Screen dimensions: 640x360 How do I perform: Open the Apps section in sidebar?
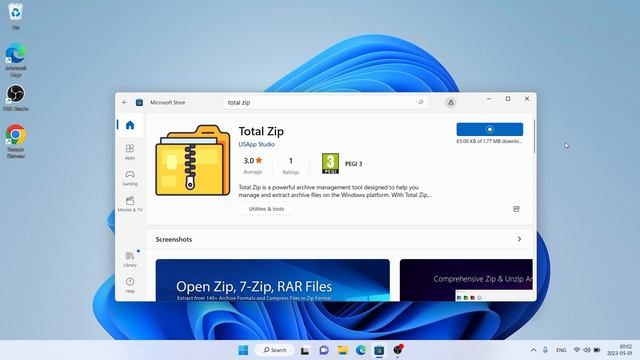pyautogui.click(x=130, y=152)
